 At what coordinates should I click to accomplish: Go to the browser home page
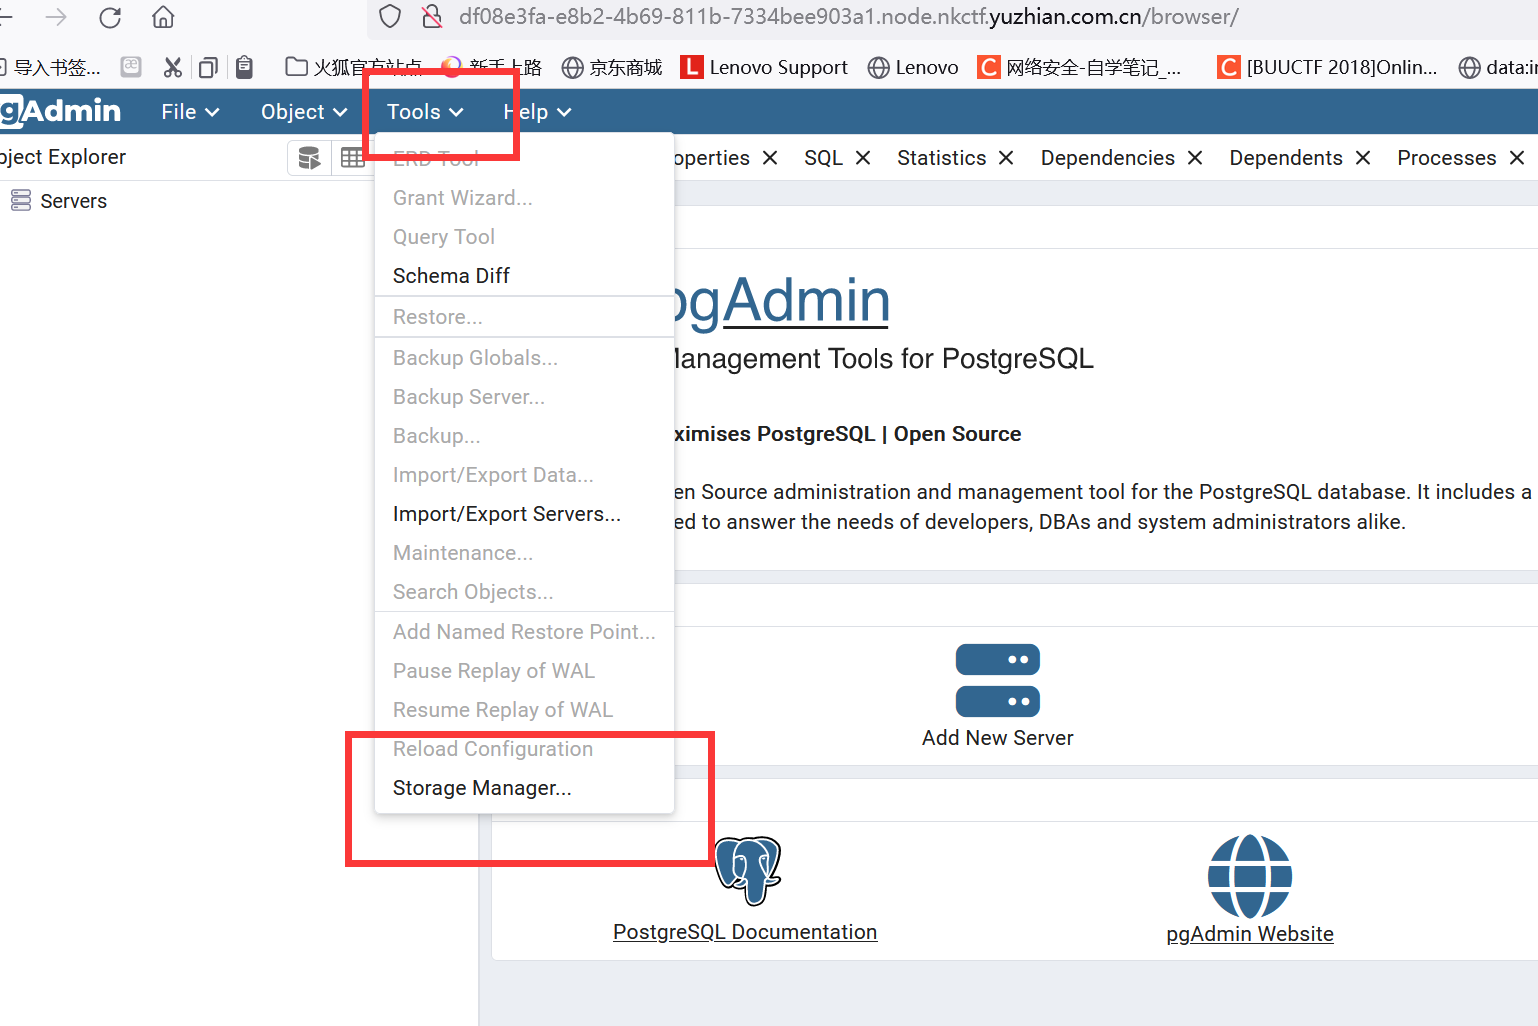tap(163, 17)
